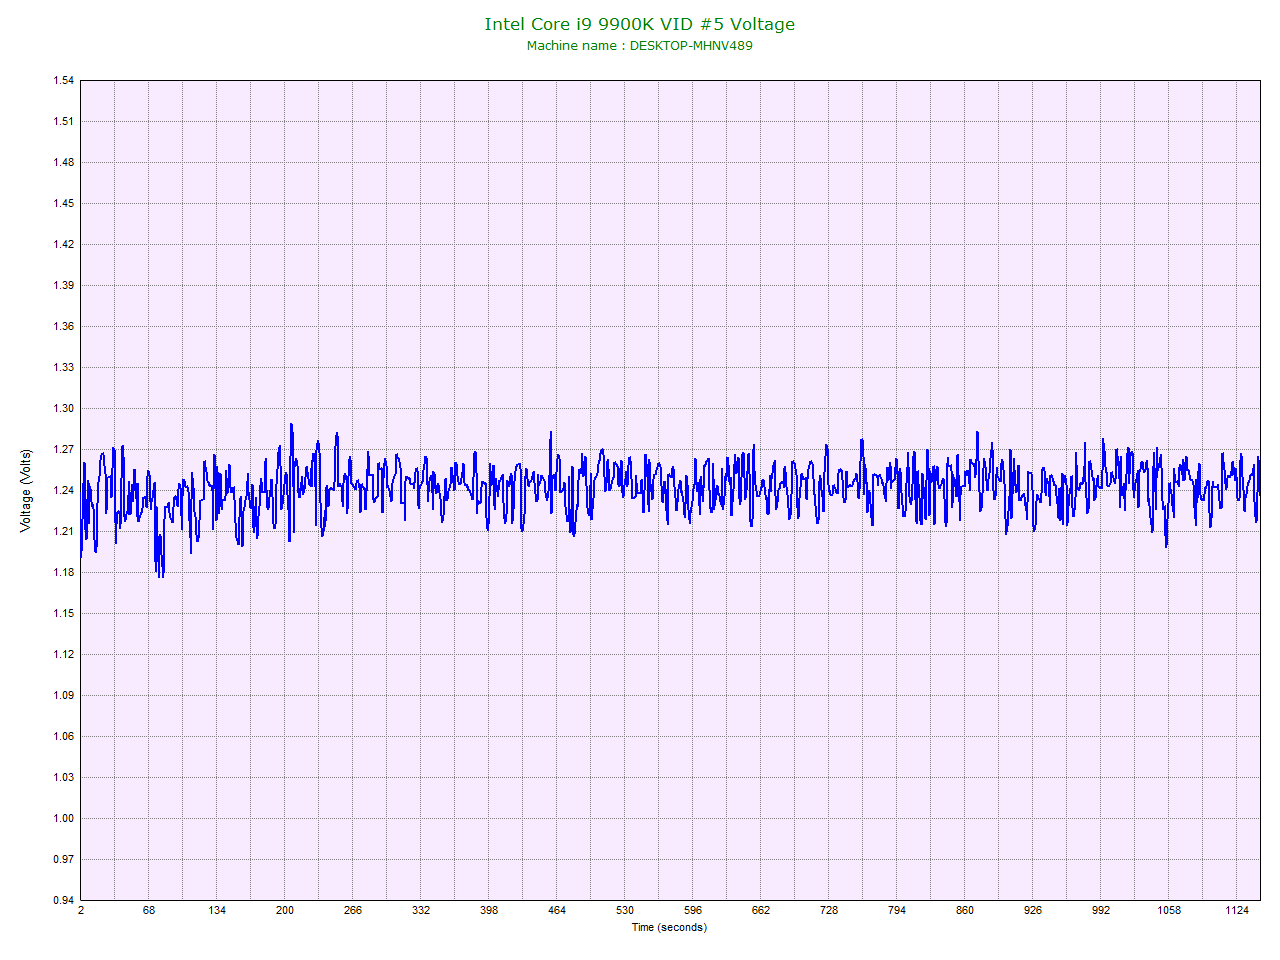This screenshot has height=960, width=1280.
Task: Pick the 1.24 voltage axis value
Action: click(64, 491)
